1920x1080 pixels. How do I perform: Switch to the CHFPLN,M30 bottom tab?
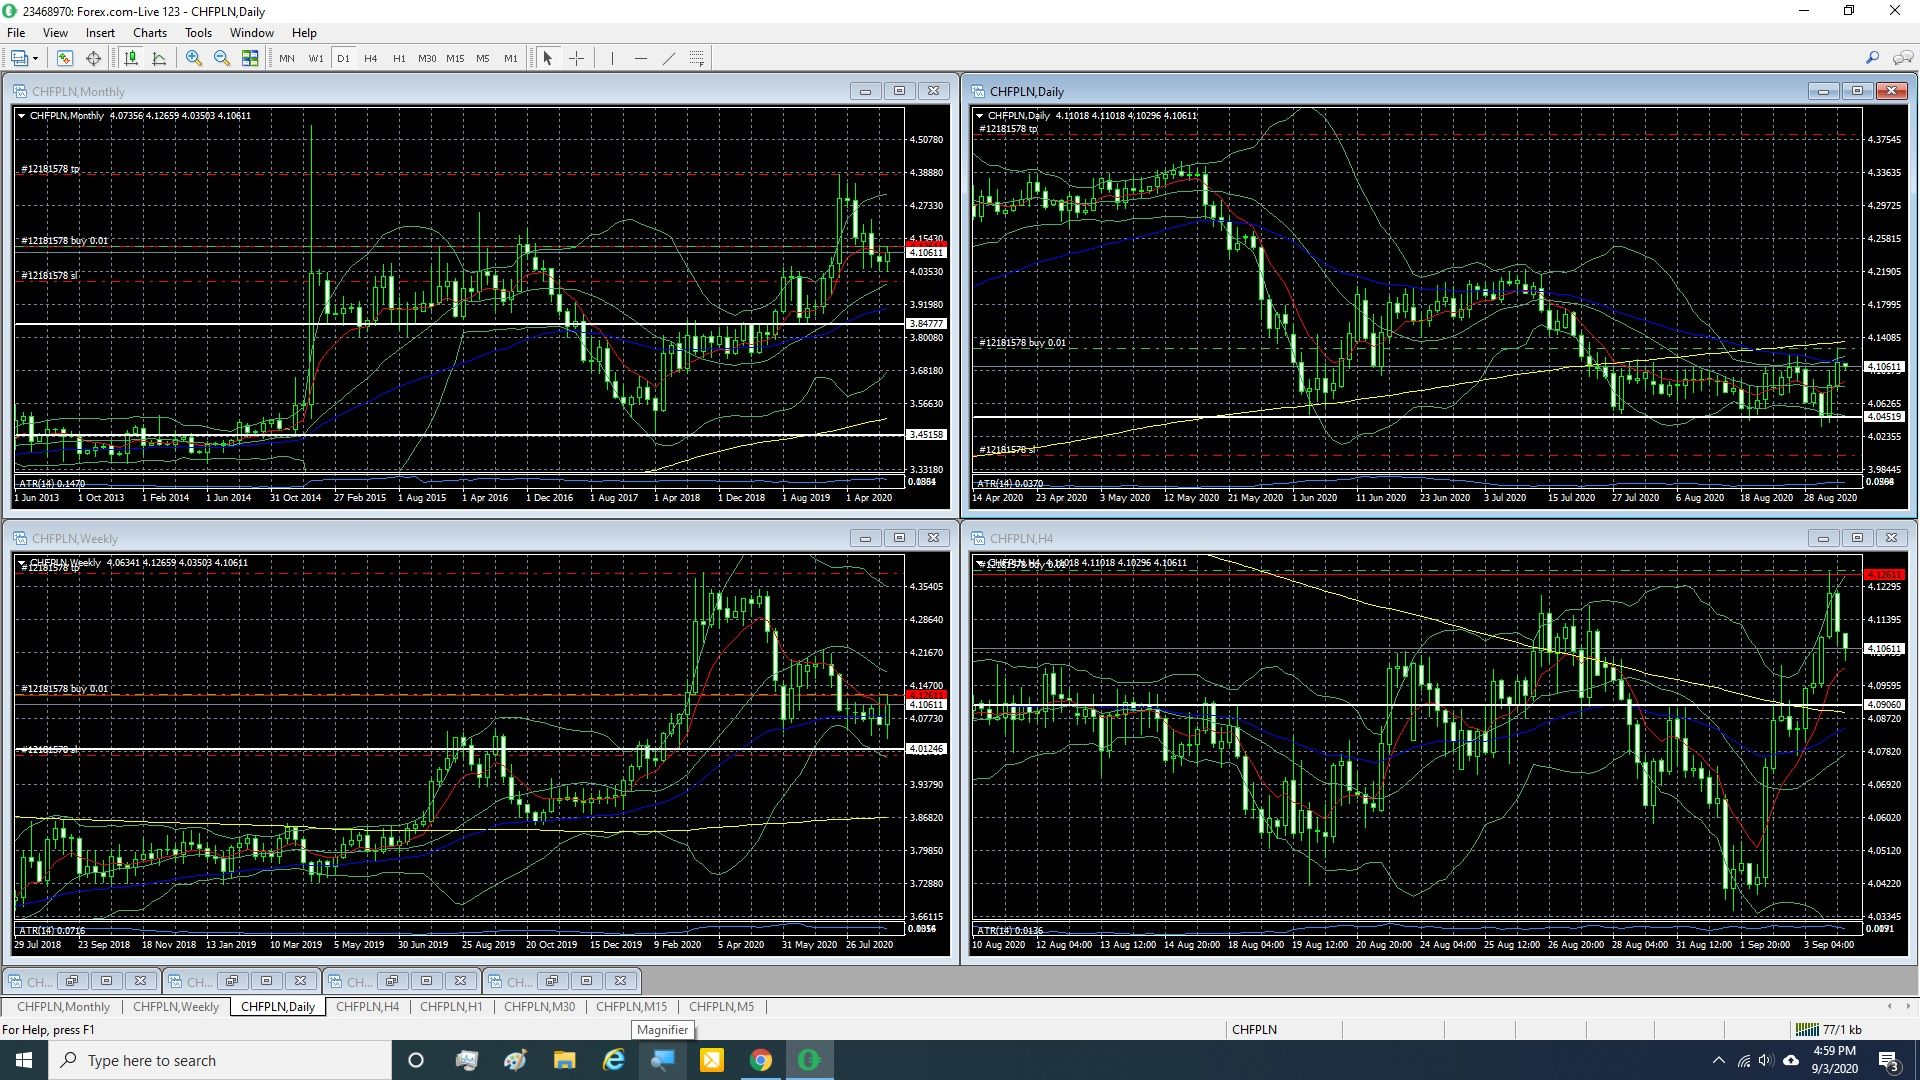539,1007
